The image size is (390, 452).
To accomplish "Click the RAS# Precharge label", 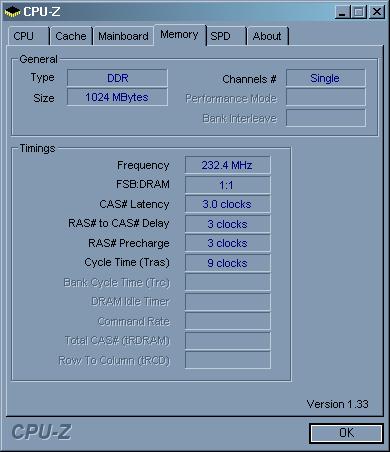I will (129, 243).
